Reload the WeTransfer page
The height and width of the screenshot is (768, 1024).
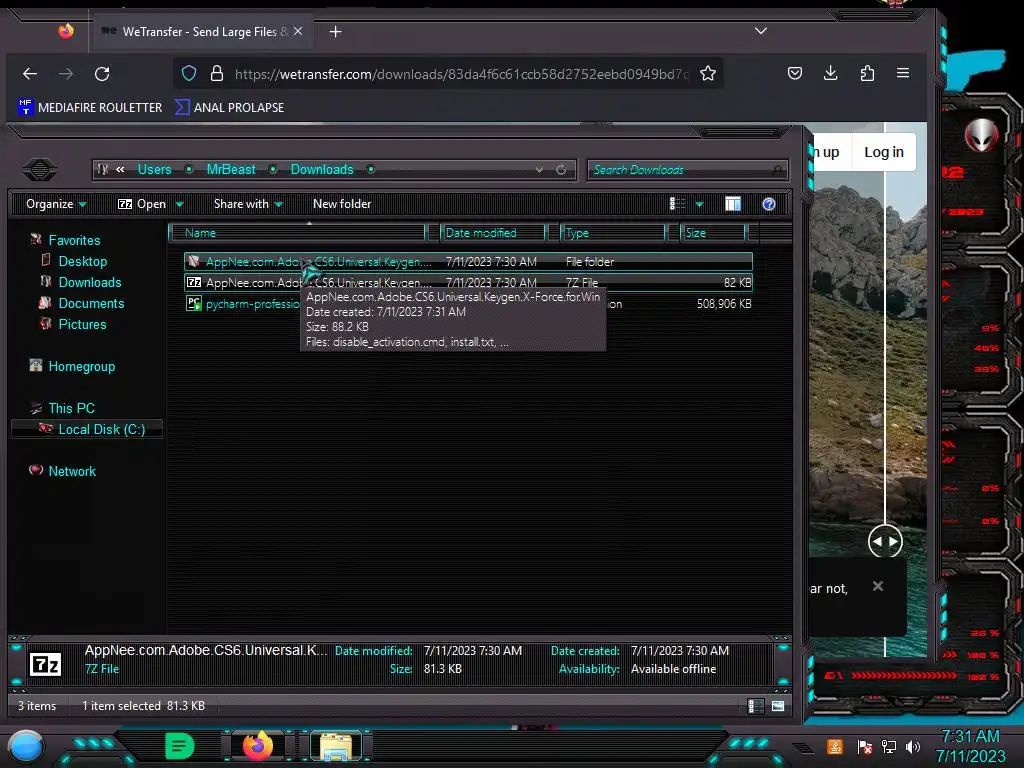tap(102, 74)
